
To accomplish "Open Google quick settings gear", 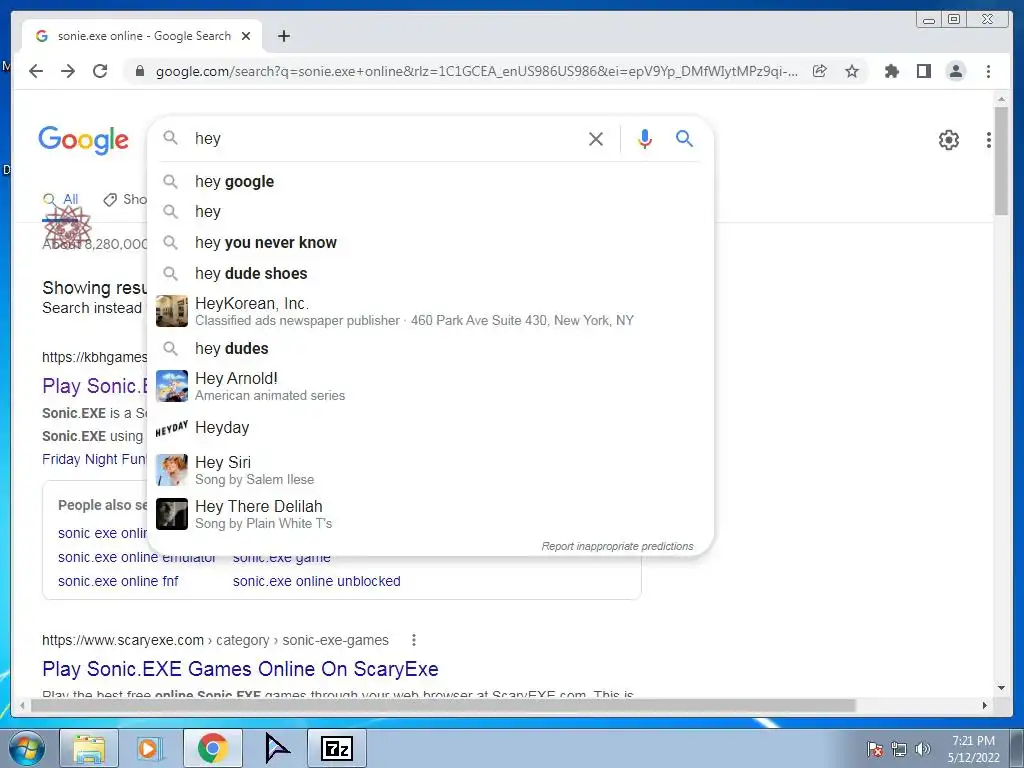I will coord(948,140).
